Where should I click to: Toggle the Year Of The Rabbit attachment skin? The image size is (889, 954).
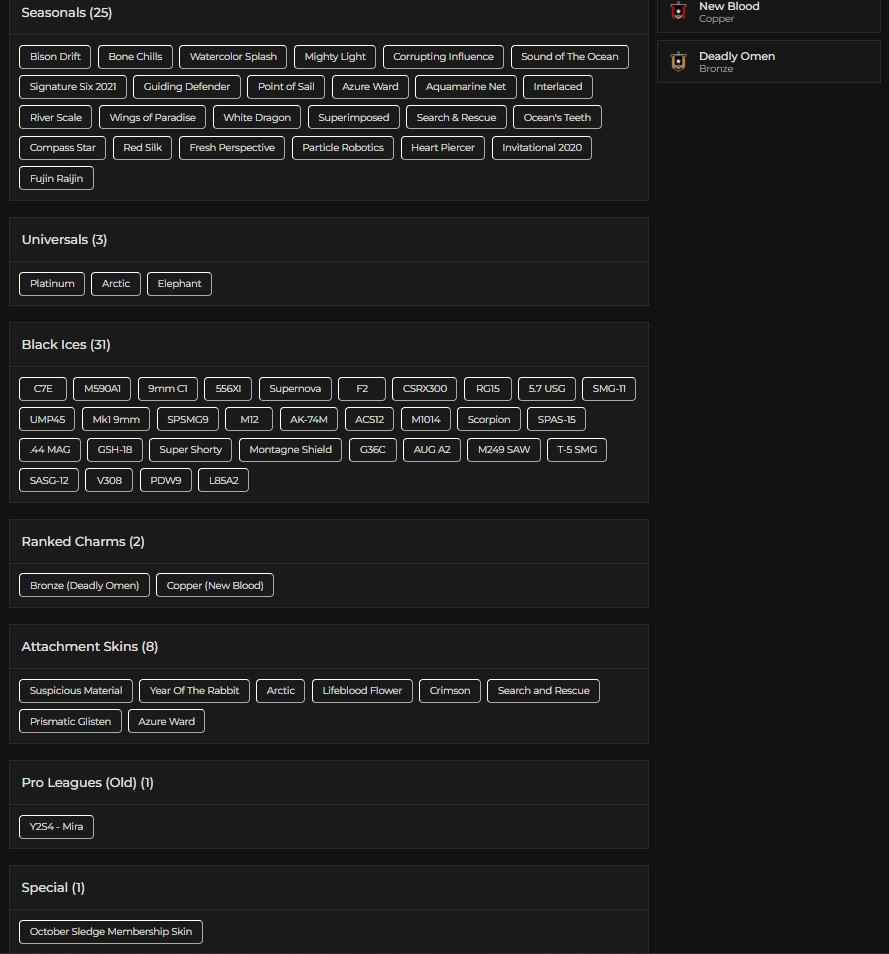194,690
